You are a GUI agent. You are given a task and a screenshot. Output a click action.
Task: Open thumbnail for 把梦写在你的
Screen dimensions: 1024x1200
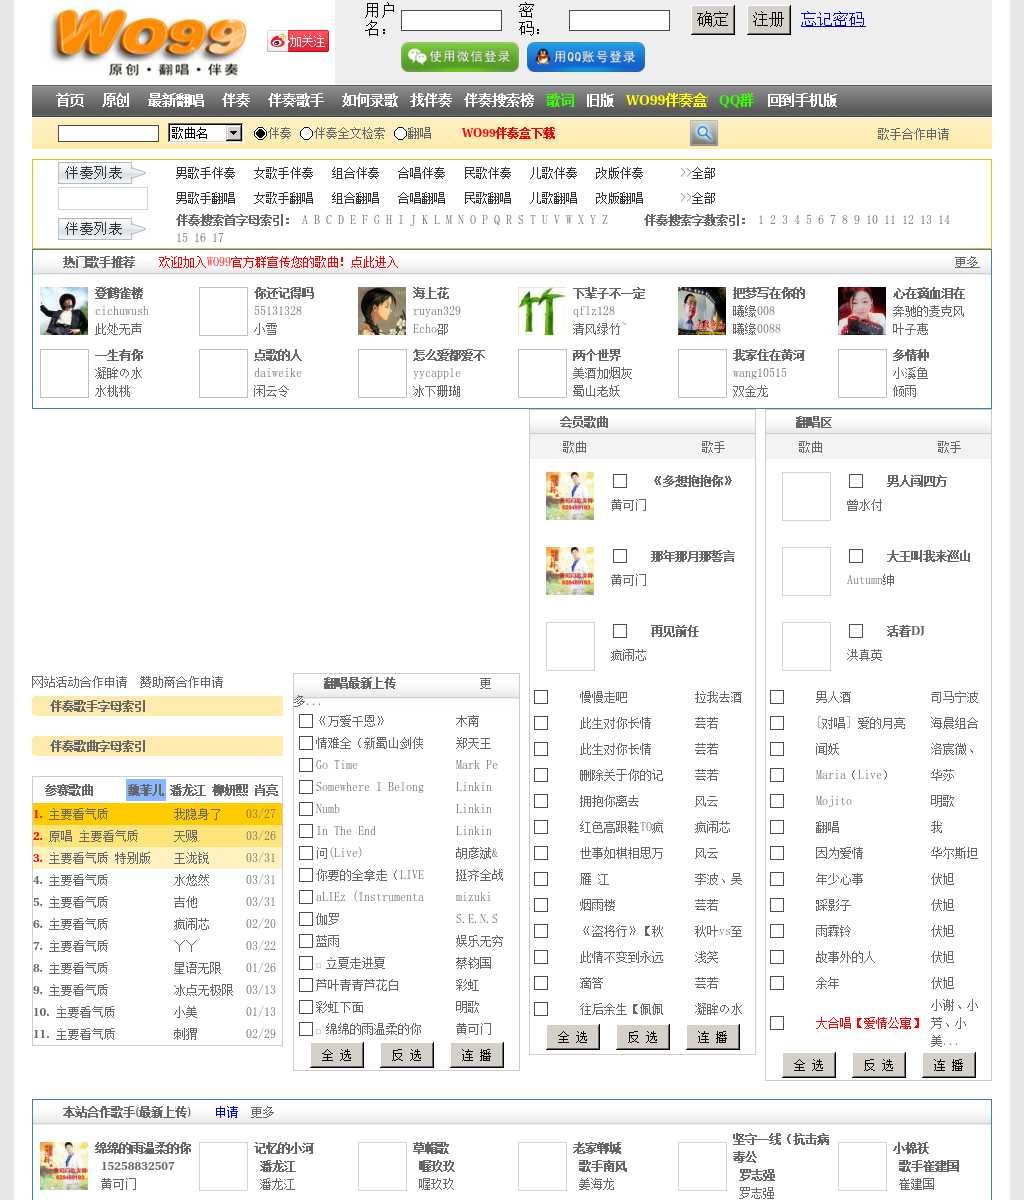tap(702, 311)
